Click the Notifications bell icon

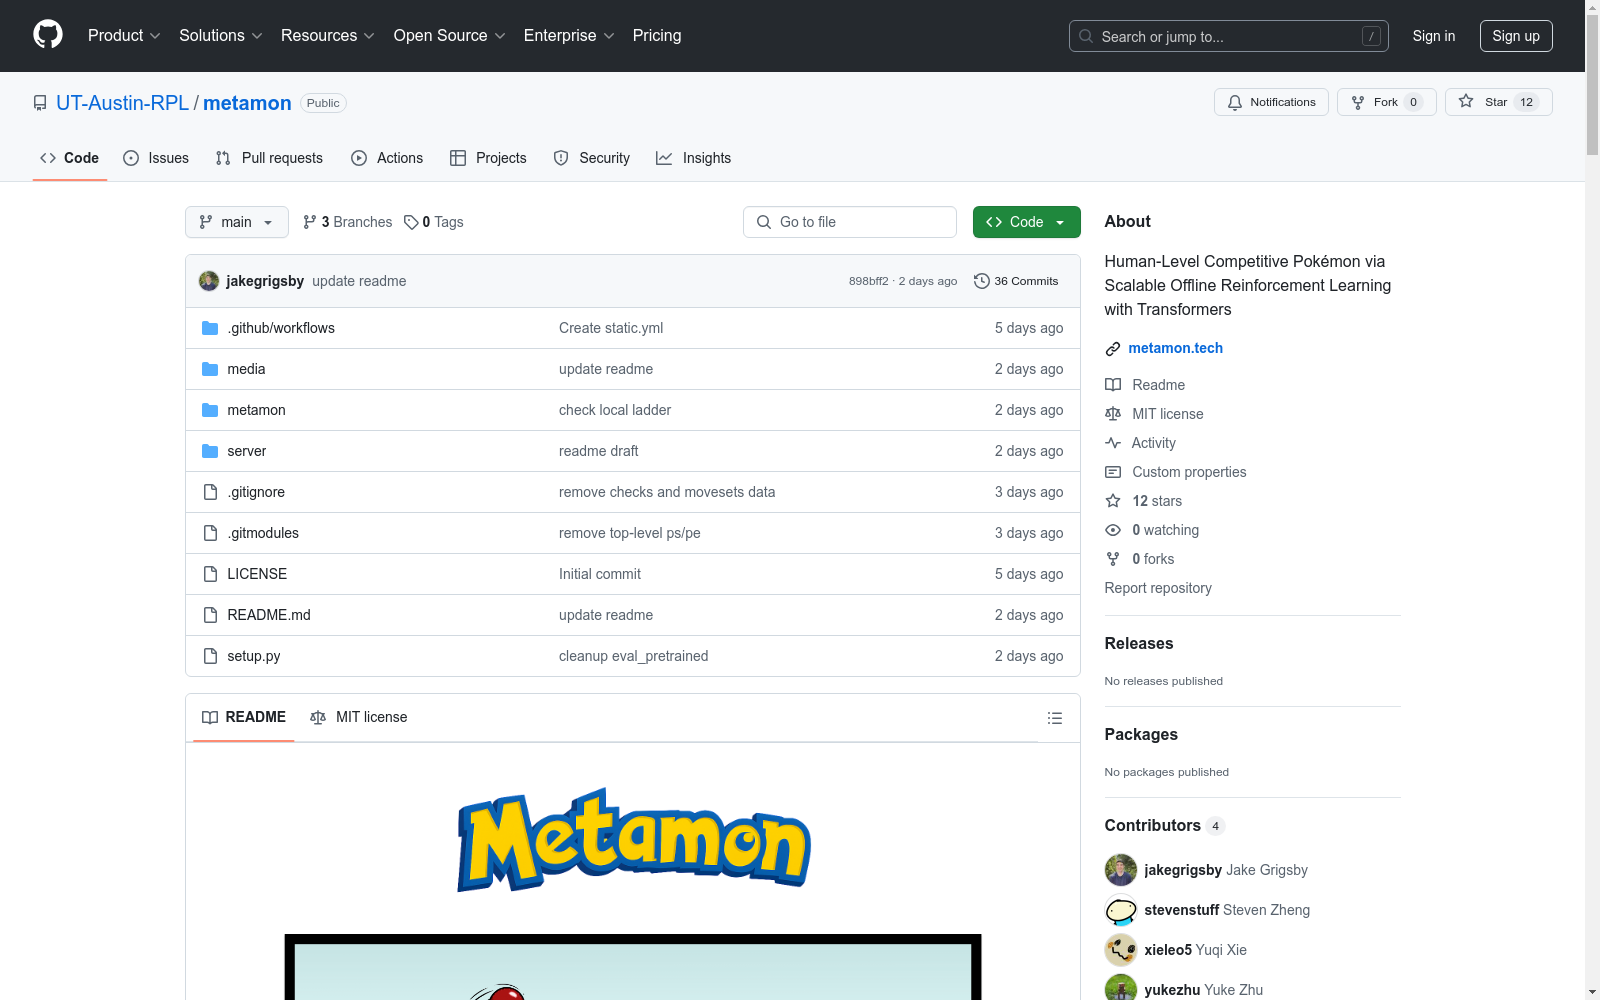click(1235, 102)
